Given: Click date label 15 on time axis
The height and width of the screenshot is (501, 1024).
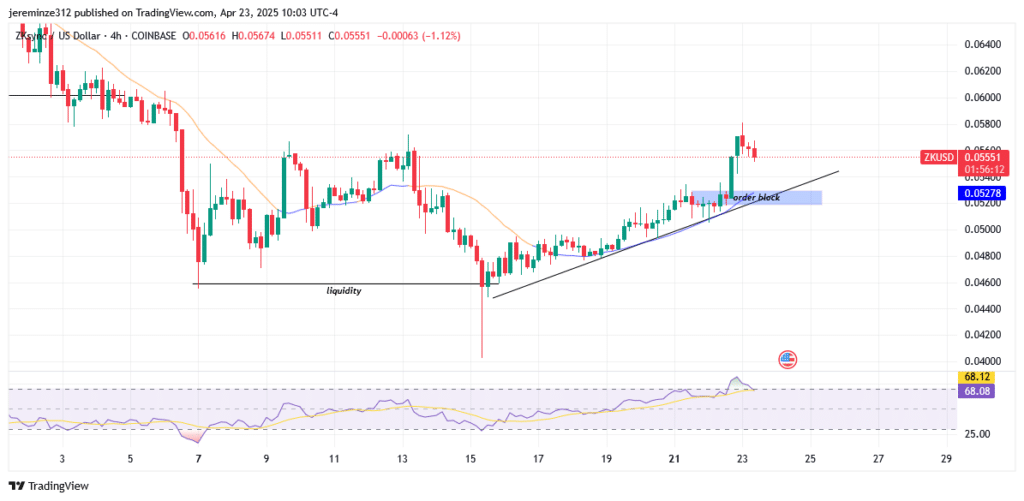Looking at the screenshot, I should [x=471, y=458].
